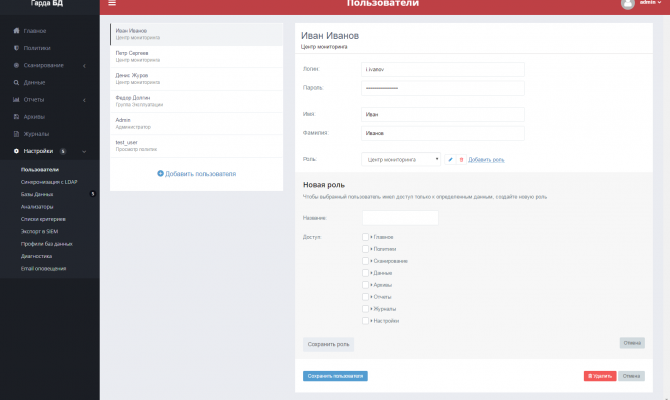Click the badge 5 next to Базы данных

92,194
